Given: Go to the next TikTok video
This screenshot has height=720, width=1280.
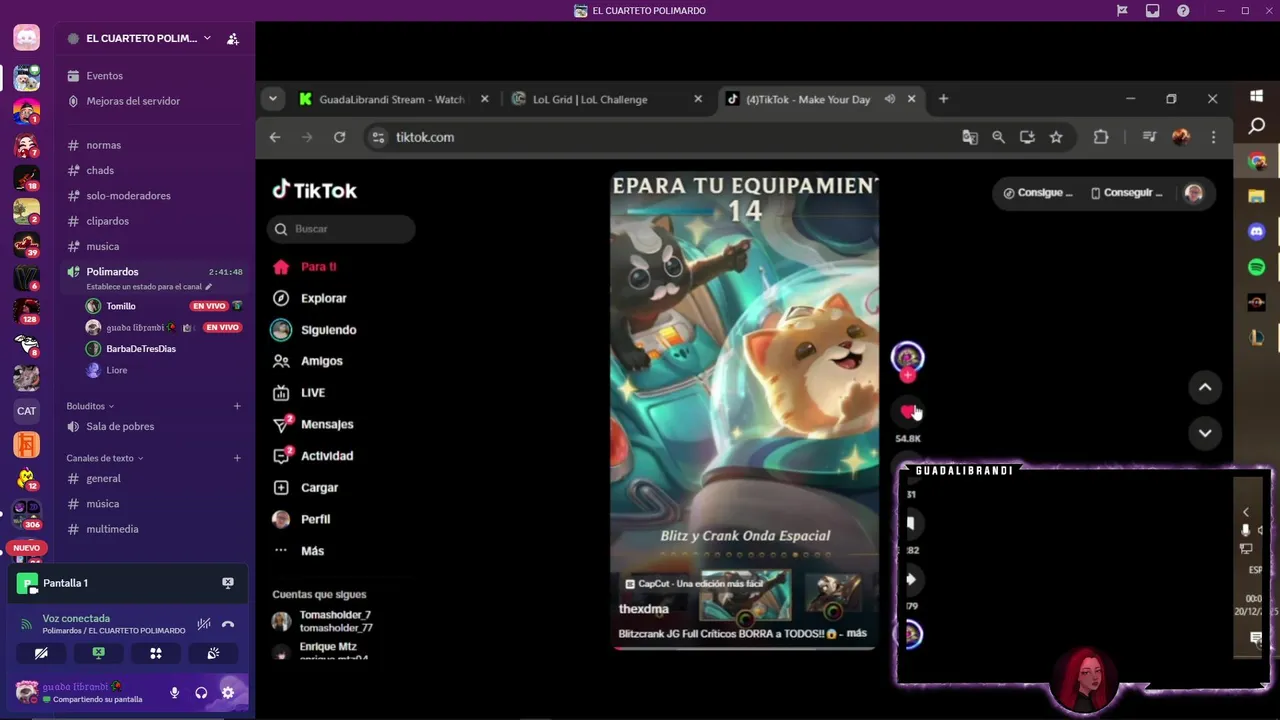Looking at the screenshot, I should [1205, 433].
